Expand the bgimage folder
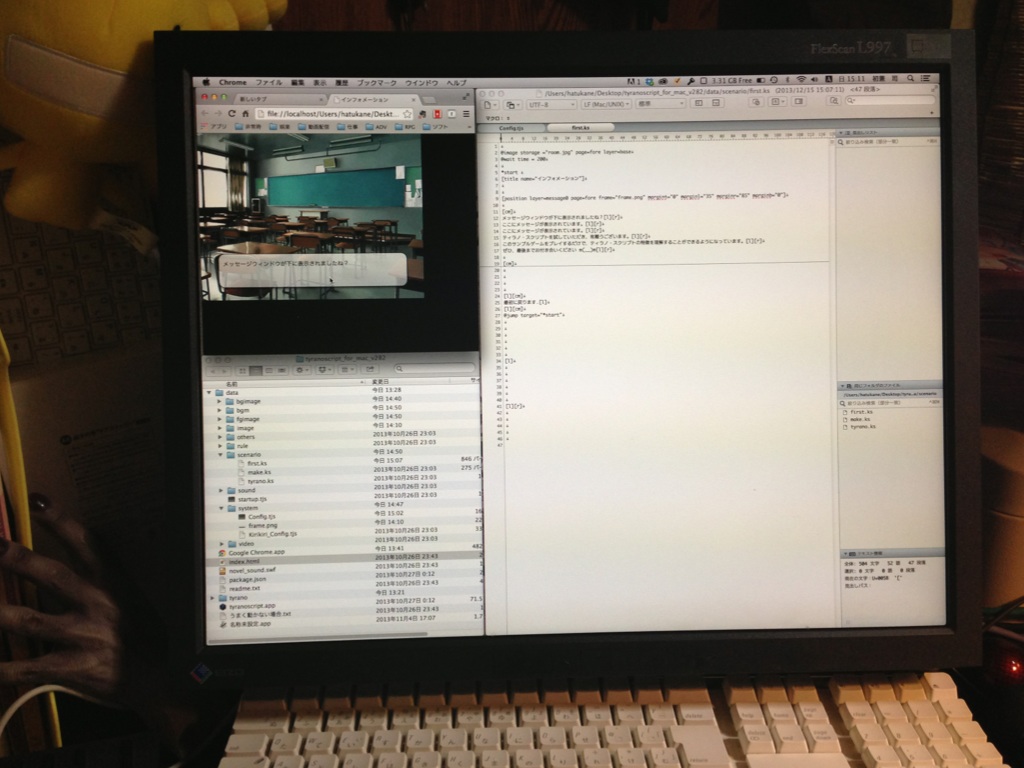1024x768 pixels. pyautogui.click(x=219, y=402)
